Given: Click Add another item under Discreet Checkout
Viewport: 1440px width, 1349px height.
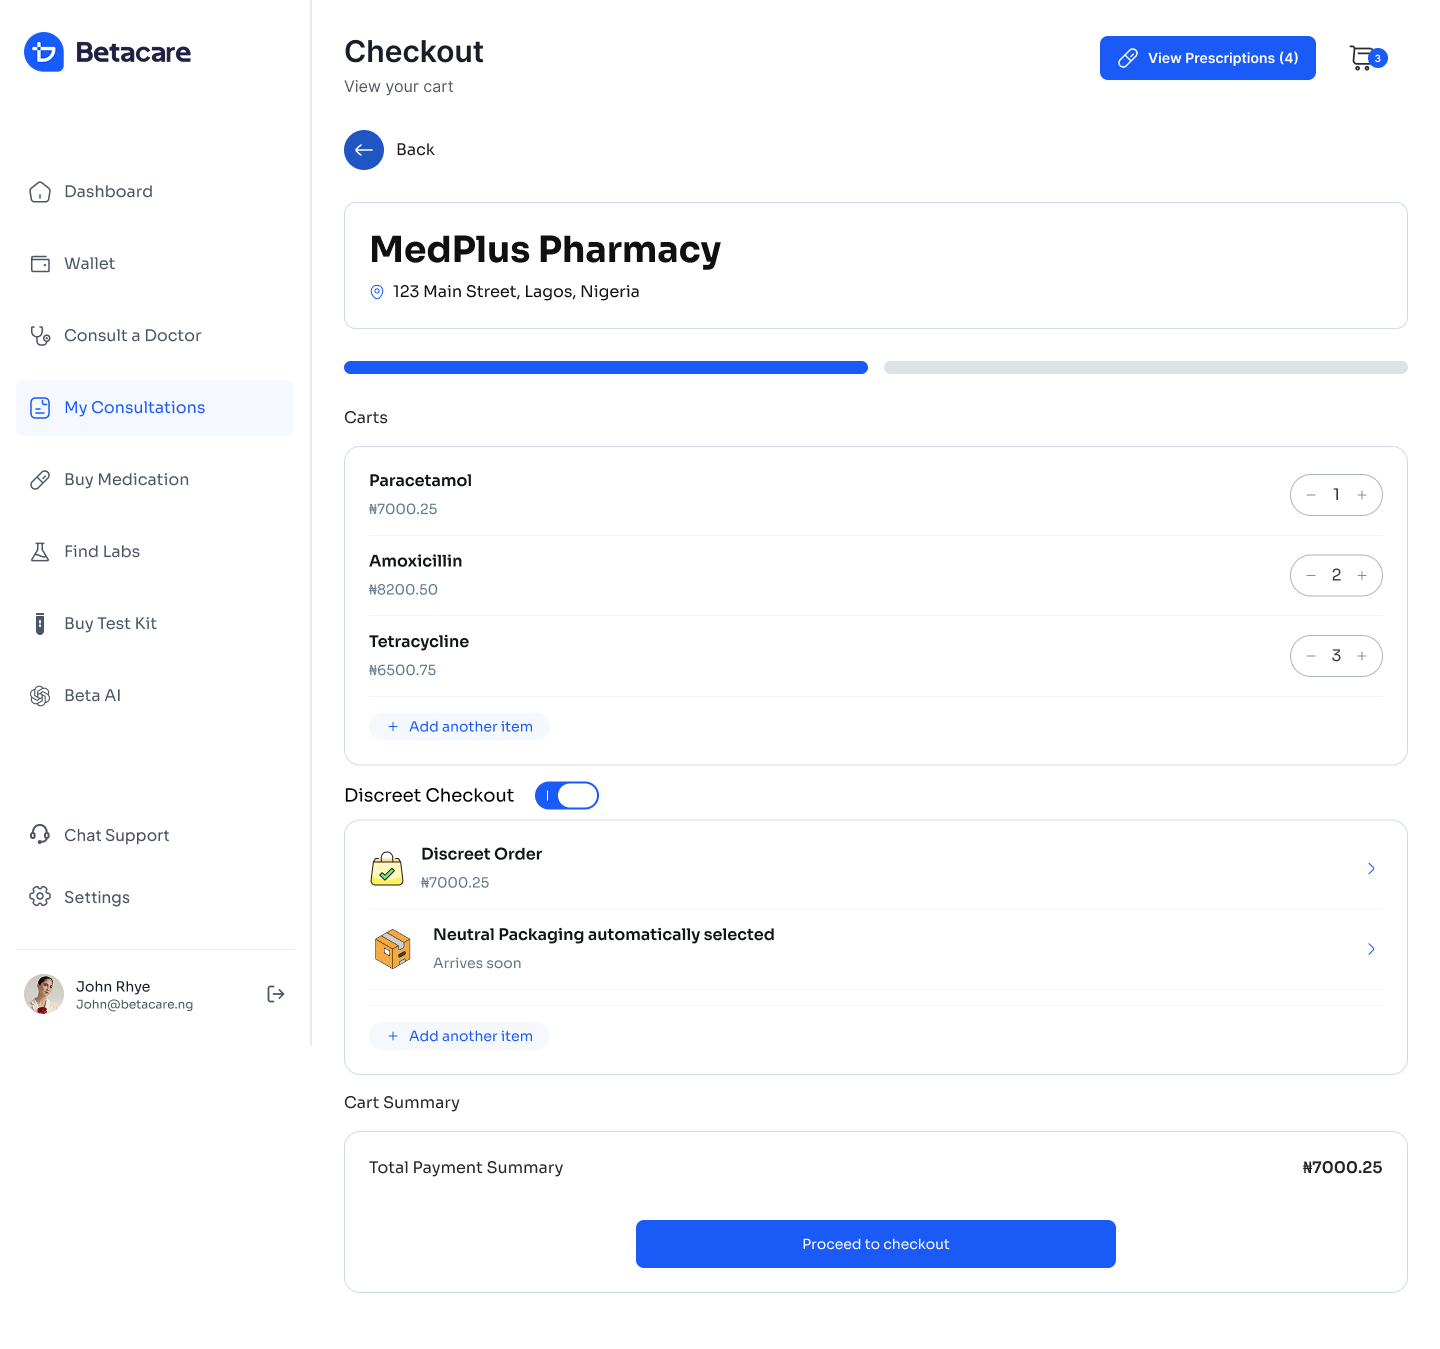Looking at the screenshot, I should click(459, 1036).
